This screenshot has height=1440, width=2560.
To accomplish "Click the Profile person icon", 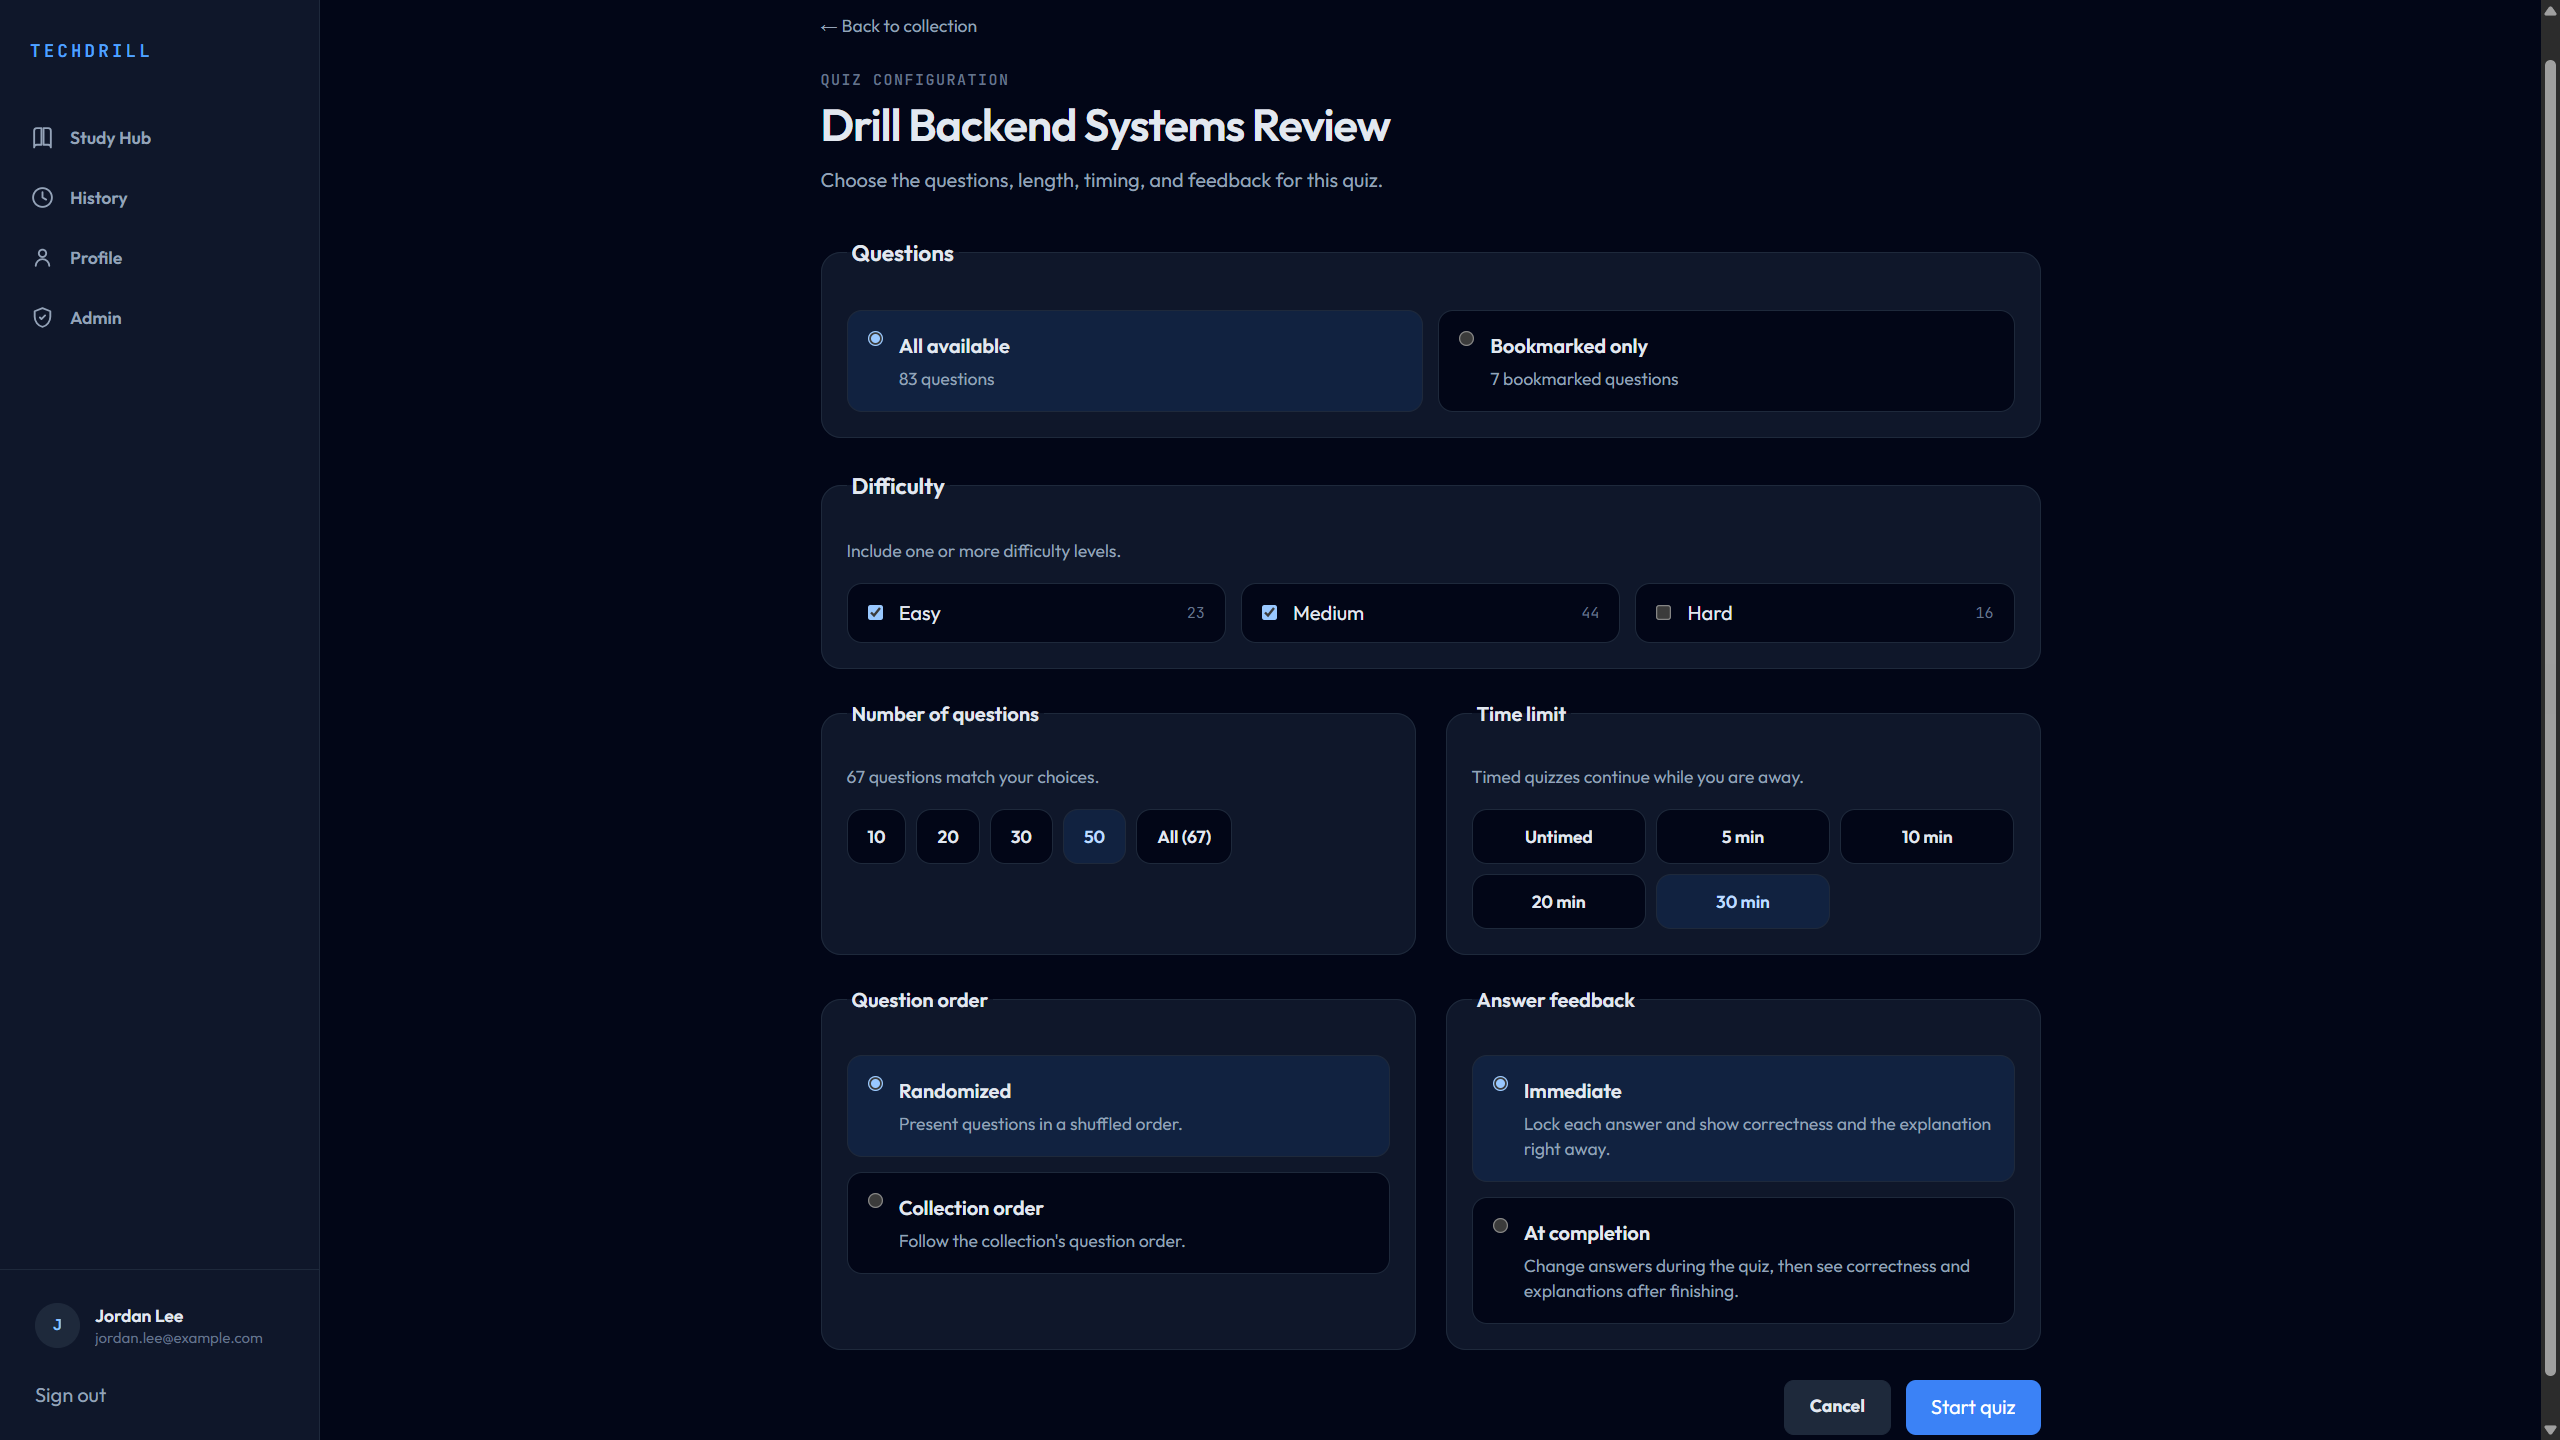I will pyautogui.click(x=42, y=258).
